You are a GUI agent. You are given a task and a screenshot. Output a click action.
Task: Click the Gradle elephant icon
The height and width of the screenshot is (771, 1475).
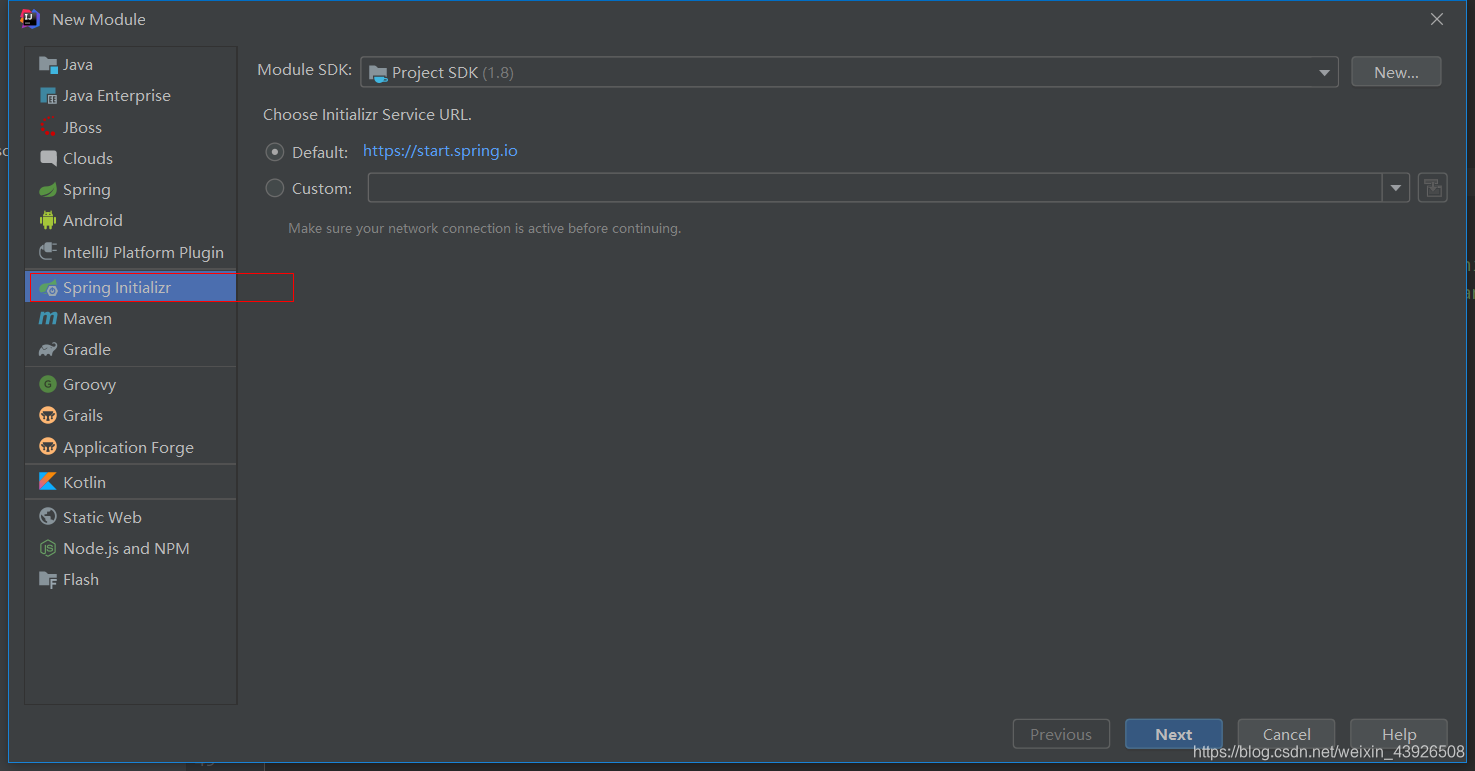(48, 350)
